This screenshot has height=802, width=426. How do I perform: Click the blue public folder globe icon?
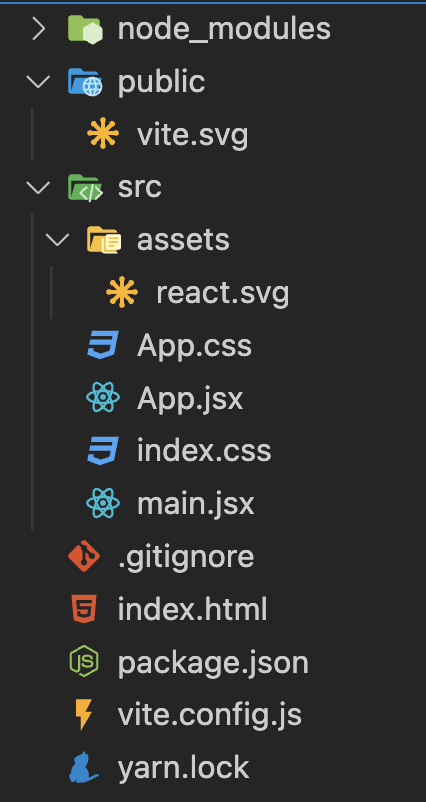click(85, 82)
